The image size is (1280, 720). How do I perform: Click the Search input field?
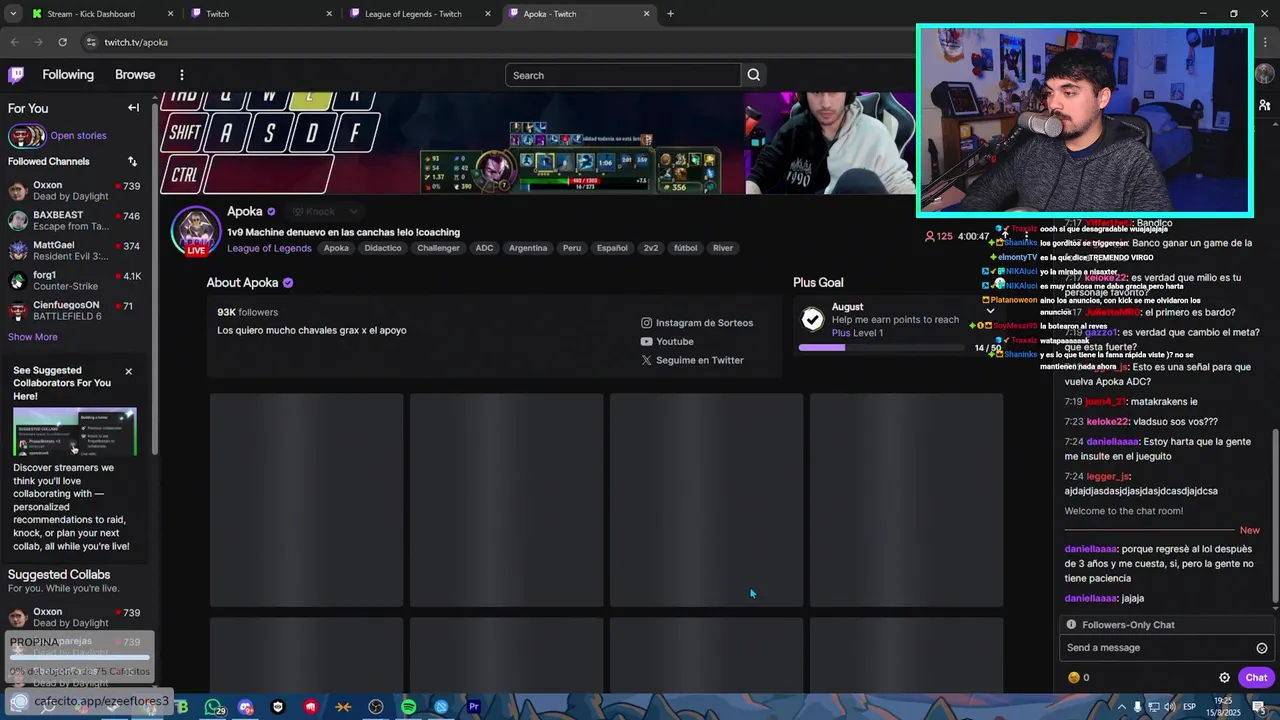(x=623, y=75)
